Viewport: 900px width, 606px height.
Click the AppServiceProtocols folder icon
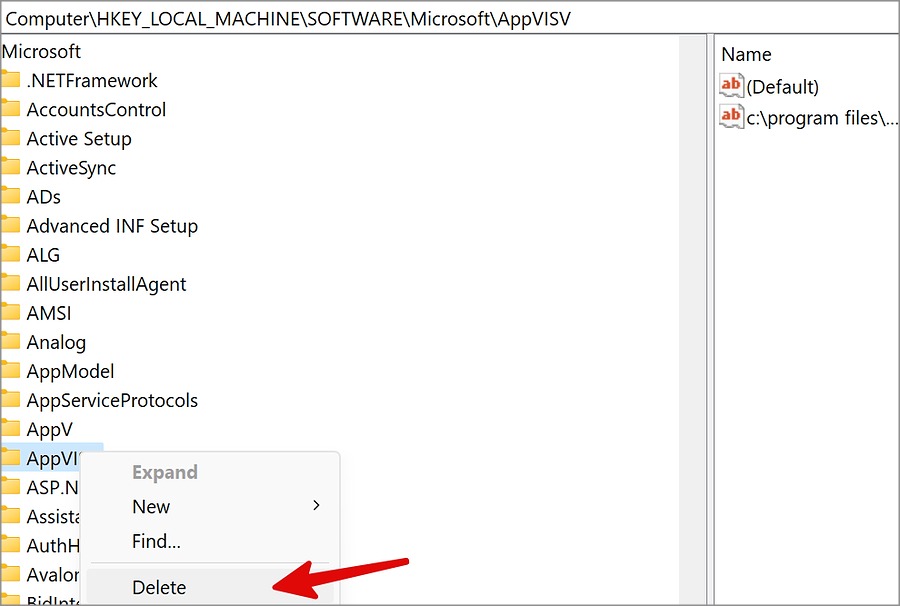pos(10,399)
